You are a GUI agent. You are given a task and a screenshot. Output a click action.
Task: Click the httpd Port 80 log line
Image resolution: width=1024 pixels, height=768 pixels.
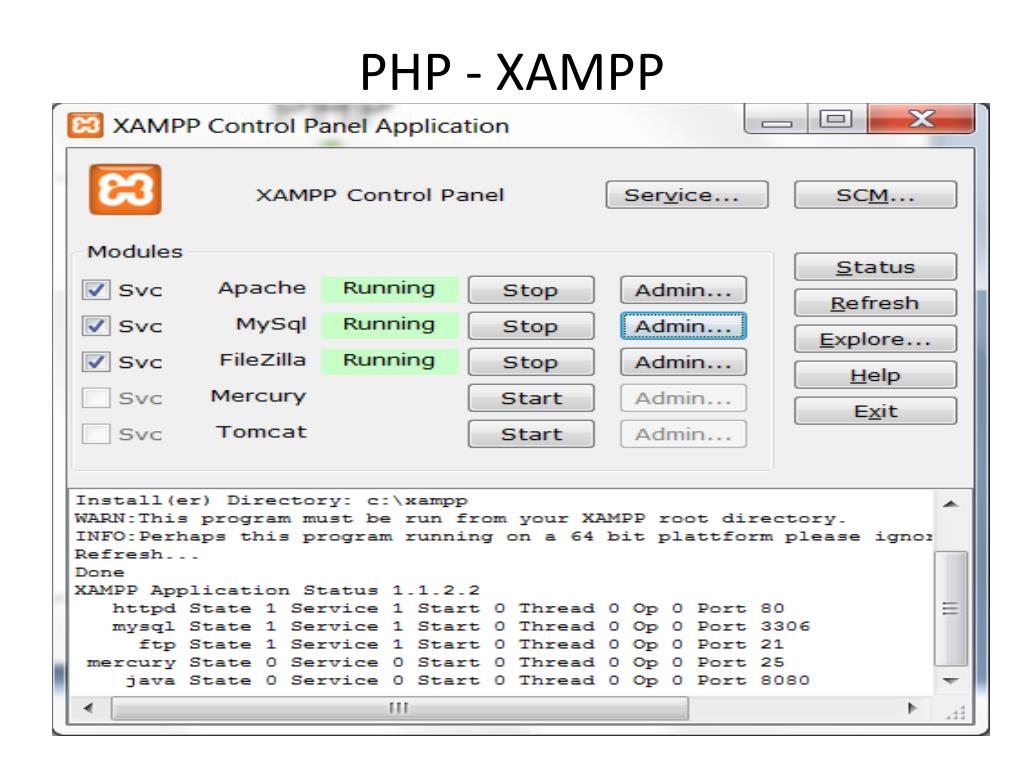449,609
